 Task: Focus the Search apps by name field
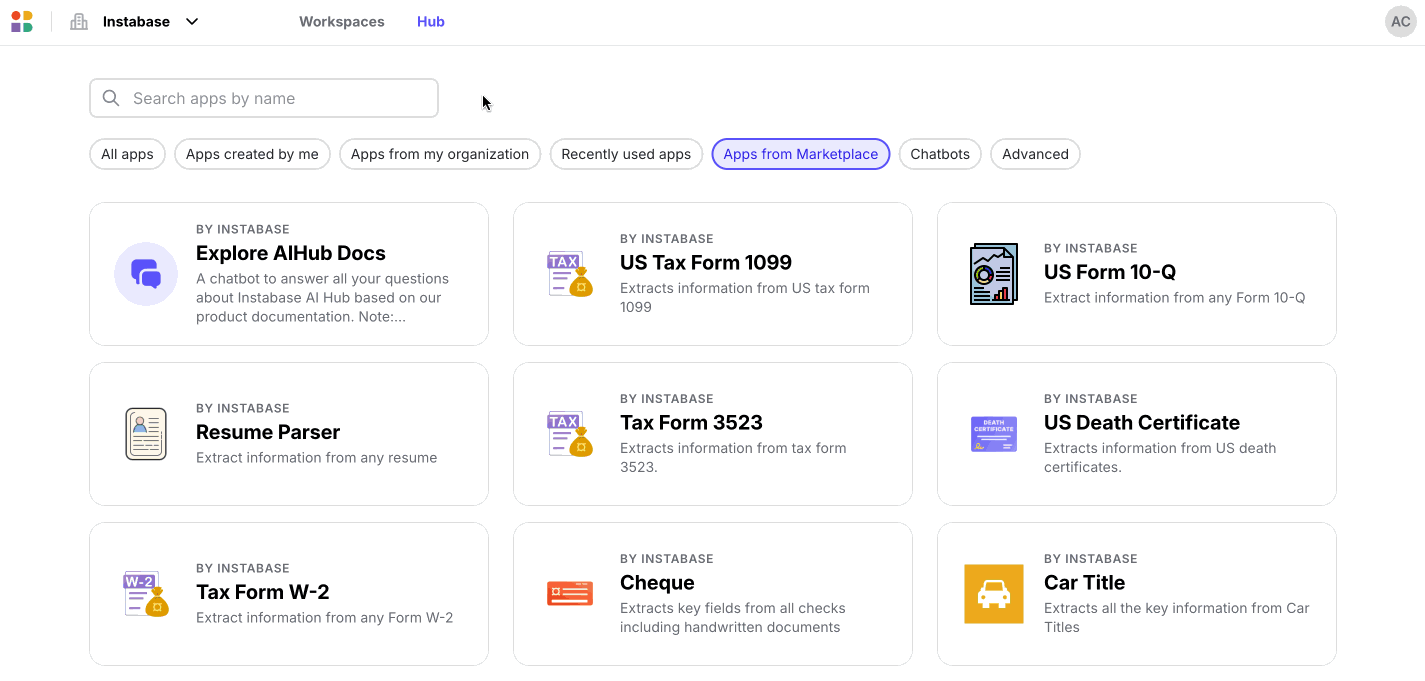(x=264, y=98)
